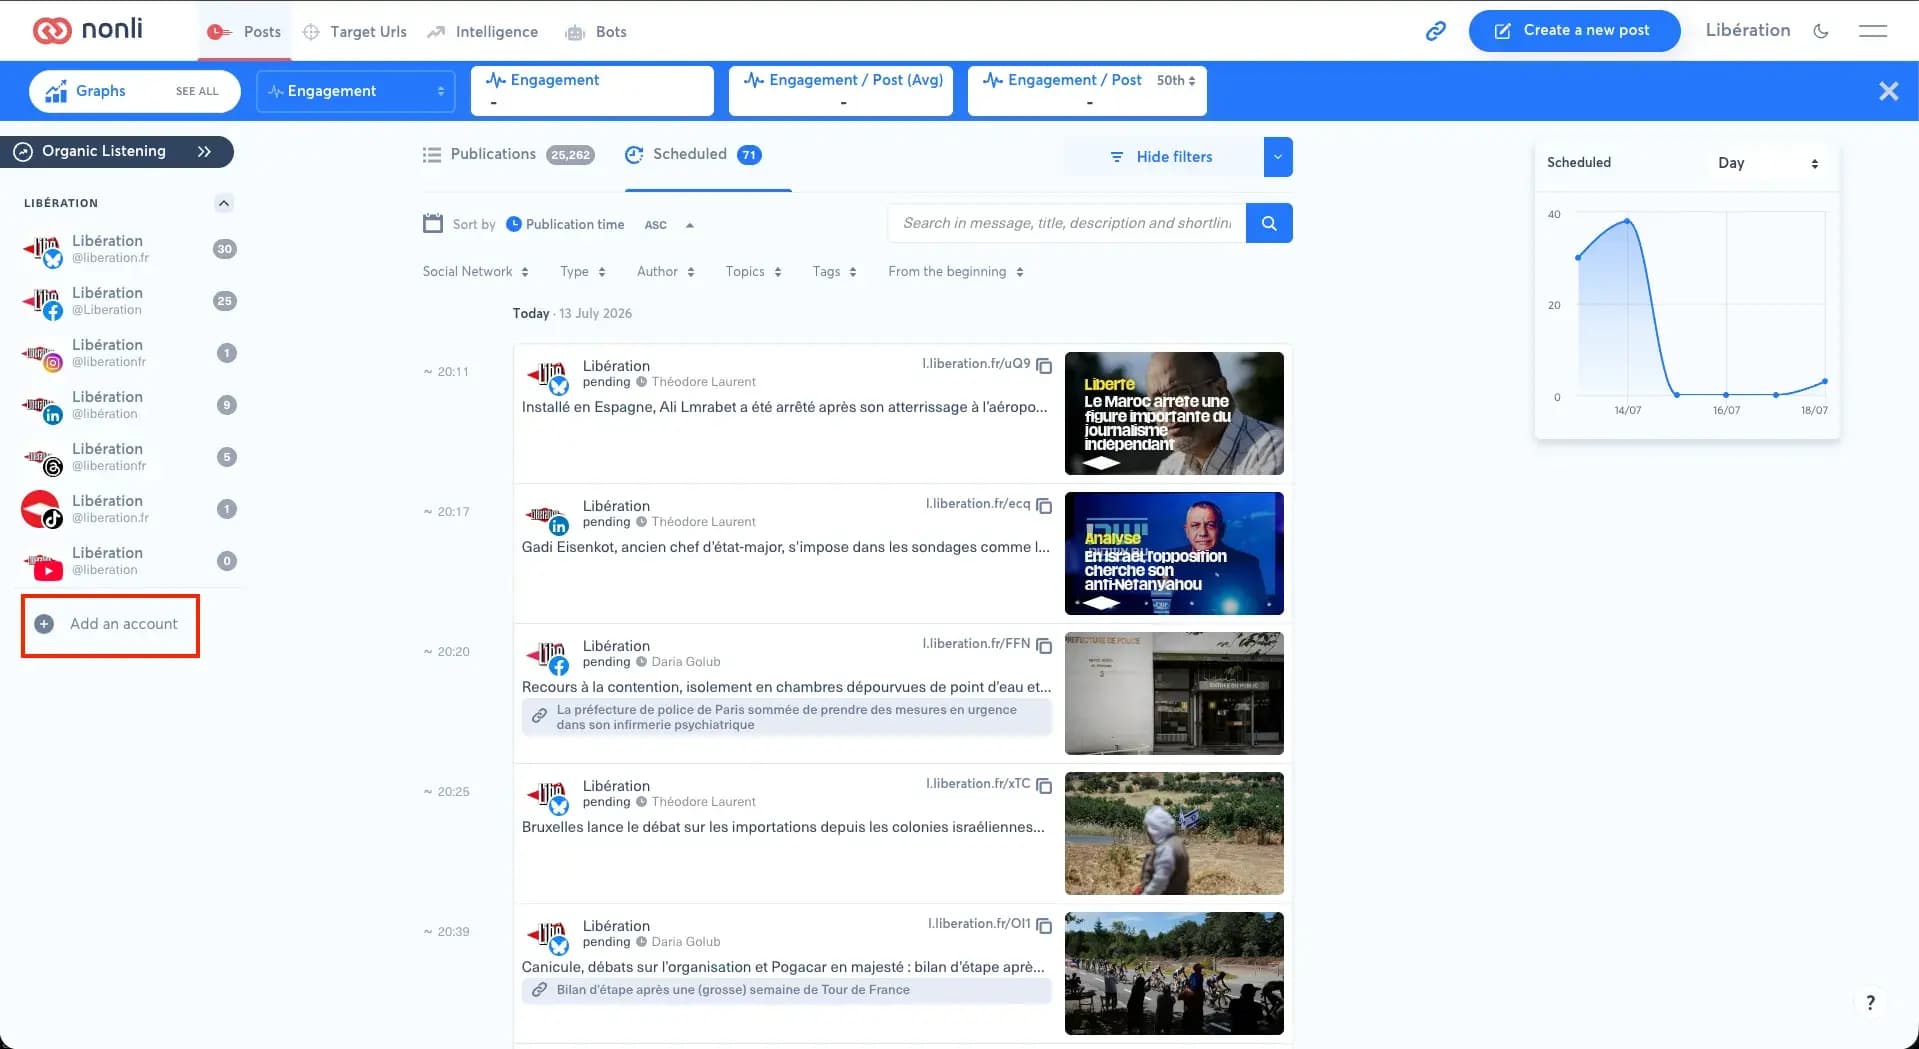This screenshot has width=1919, height=1049.
Task: Open the From the beginning date filter
Action: [x=955, y=272]
